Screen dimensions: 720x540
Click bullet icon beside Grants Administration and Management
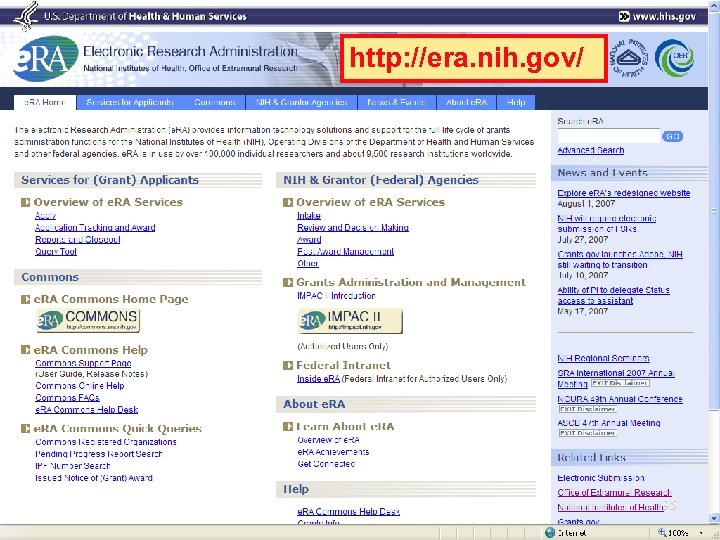tap(288, 282)
